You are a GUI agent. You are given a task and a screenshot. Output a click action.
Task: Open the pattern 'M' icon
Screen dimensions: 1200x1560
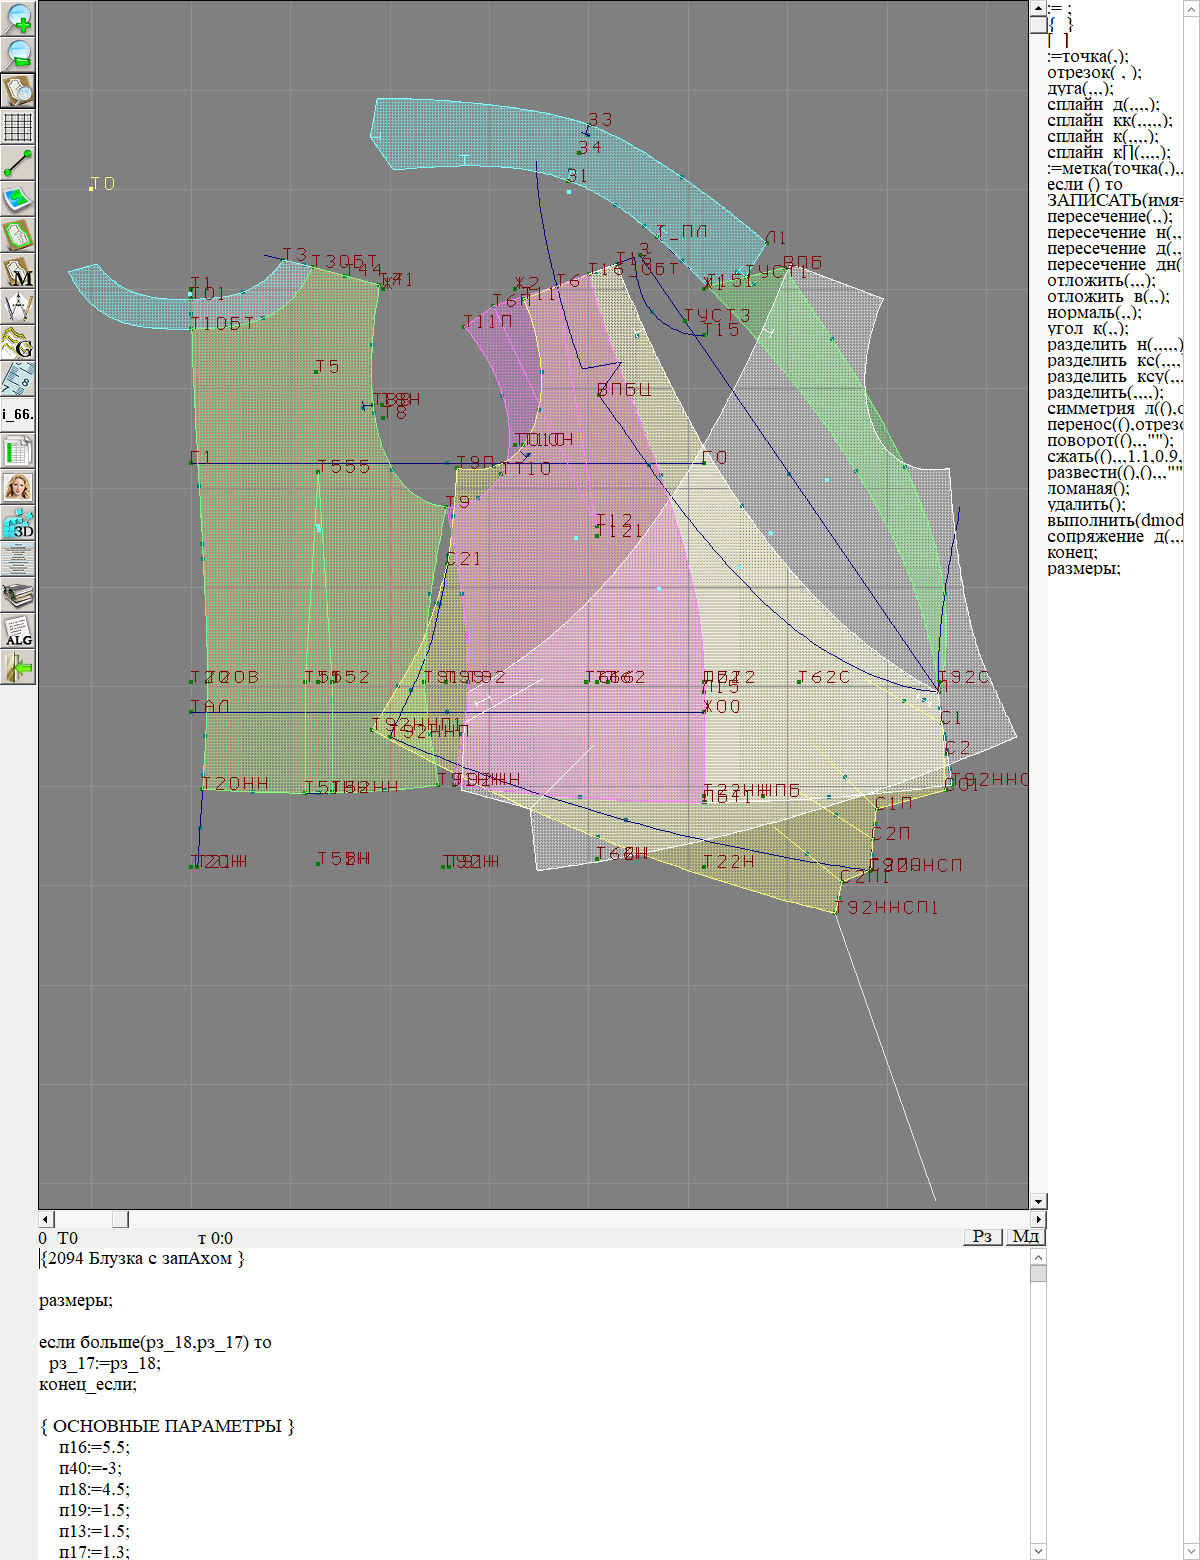[x=19, y=272]
